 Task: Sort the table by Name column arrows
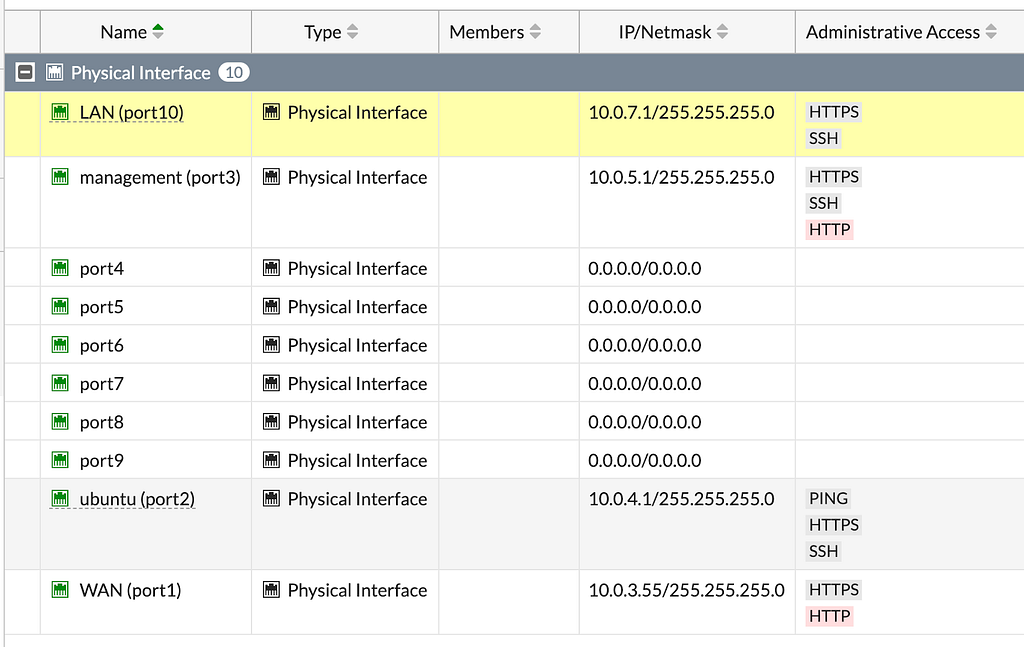coord(158,32)
